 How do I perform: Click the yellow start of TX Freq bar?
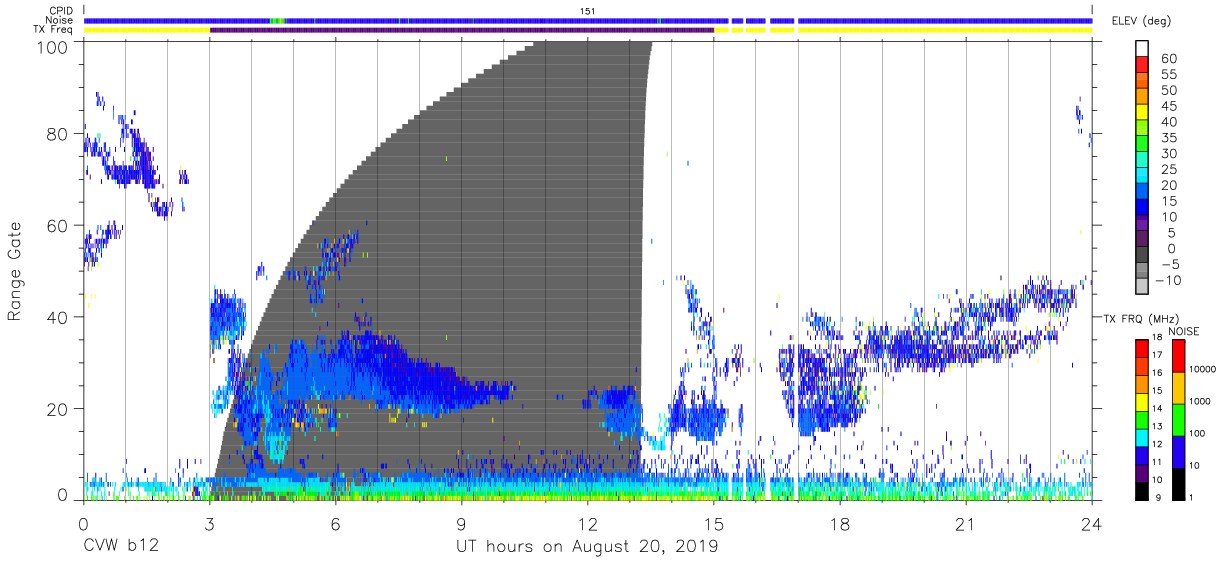point(147,30)
